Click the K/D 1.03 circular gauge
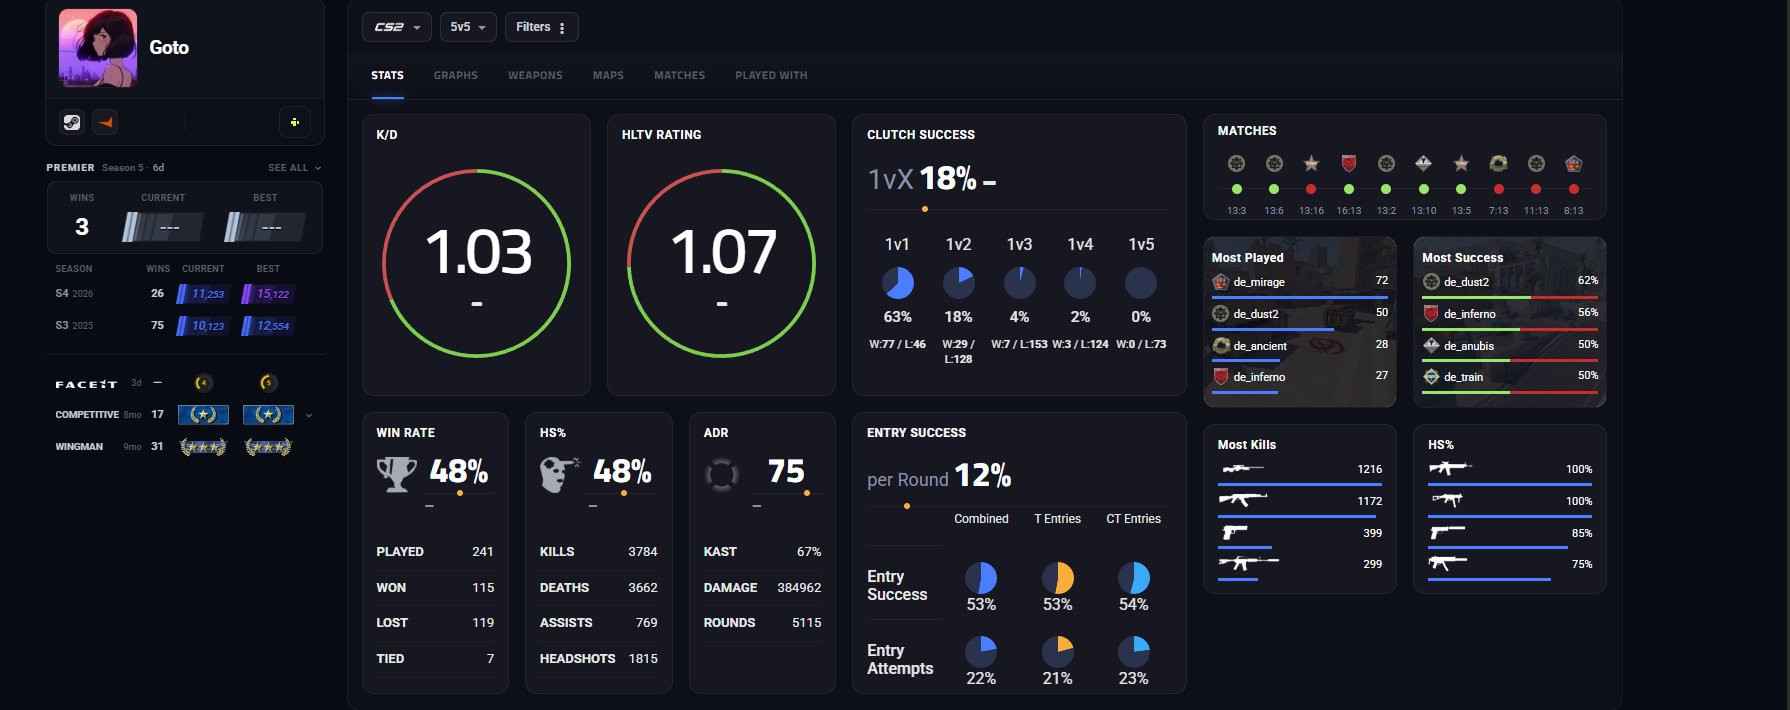 click(x=476, y=263)
